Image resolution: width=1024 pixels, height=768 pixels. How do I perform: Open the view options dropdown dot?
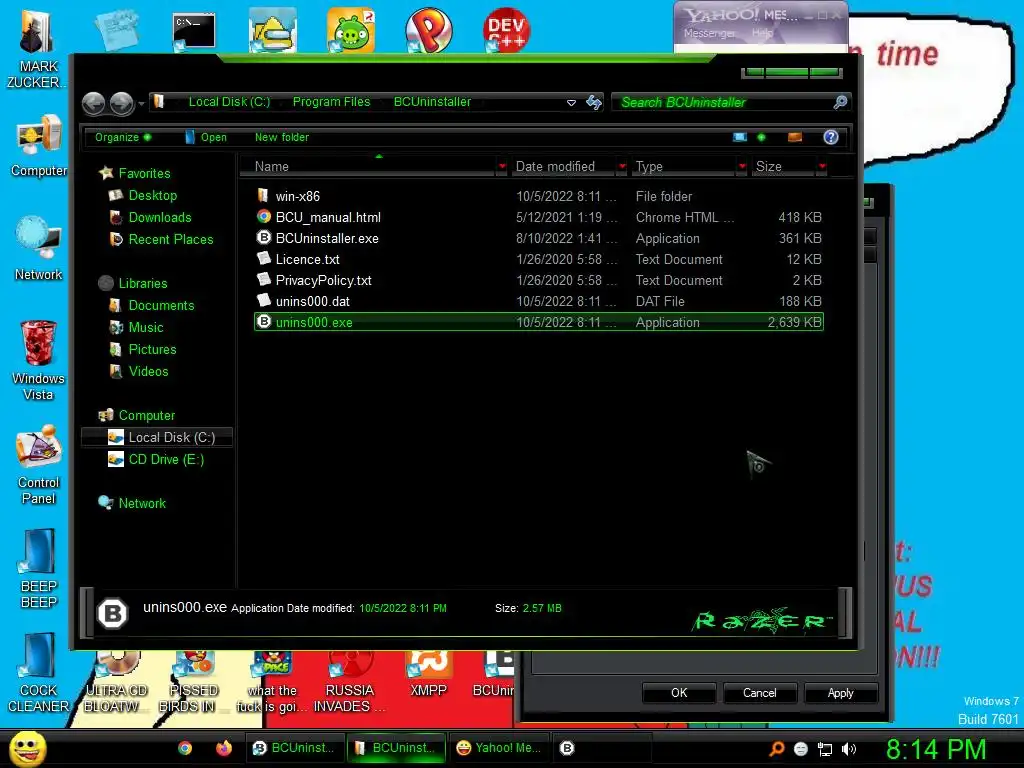tap(761, 137)
